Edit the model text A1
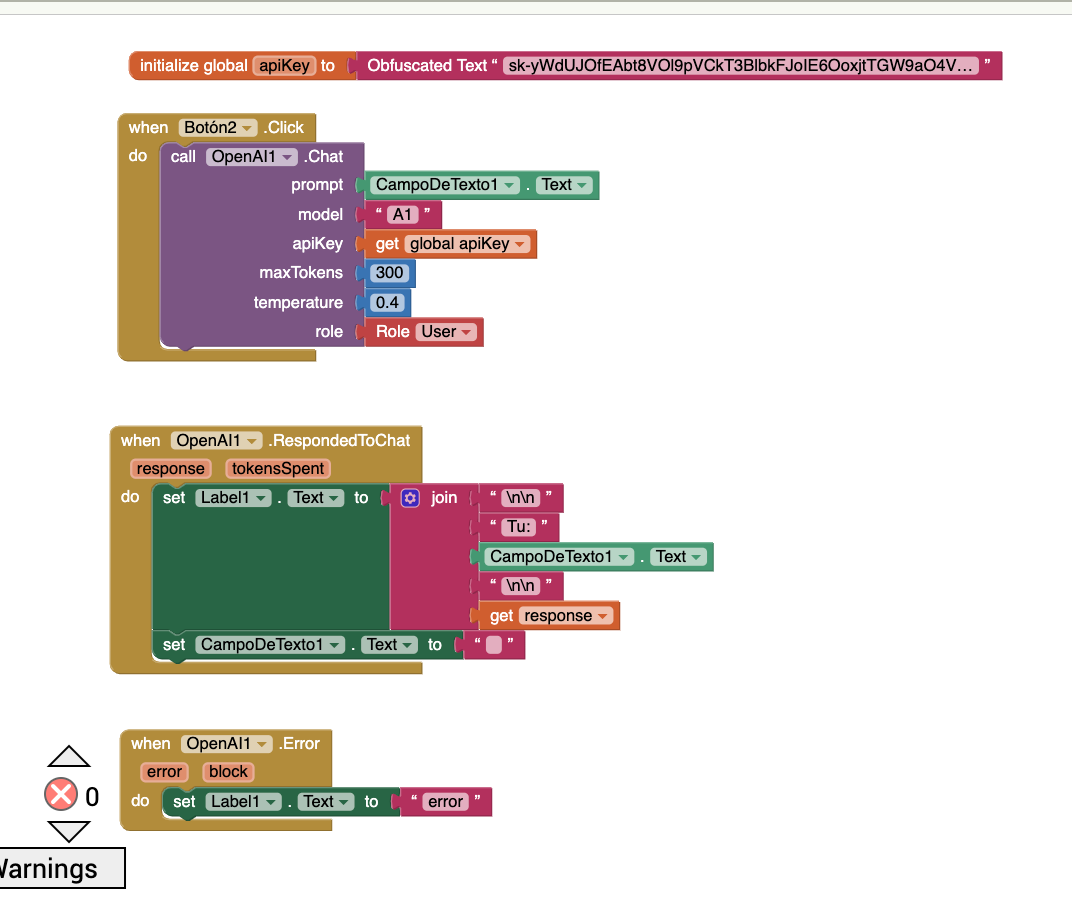 point(403,215)
